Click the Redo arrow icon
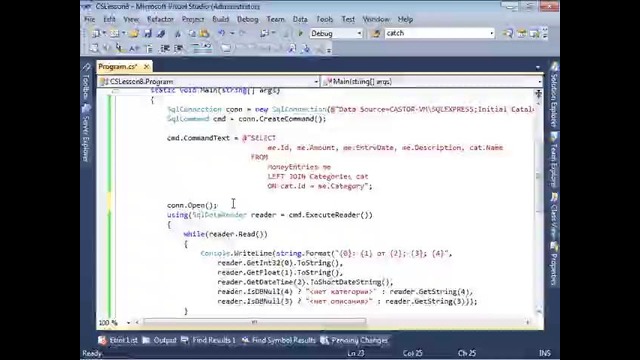This screenshot has height=360, width=640. tap(242, 33)
